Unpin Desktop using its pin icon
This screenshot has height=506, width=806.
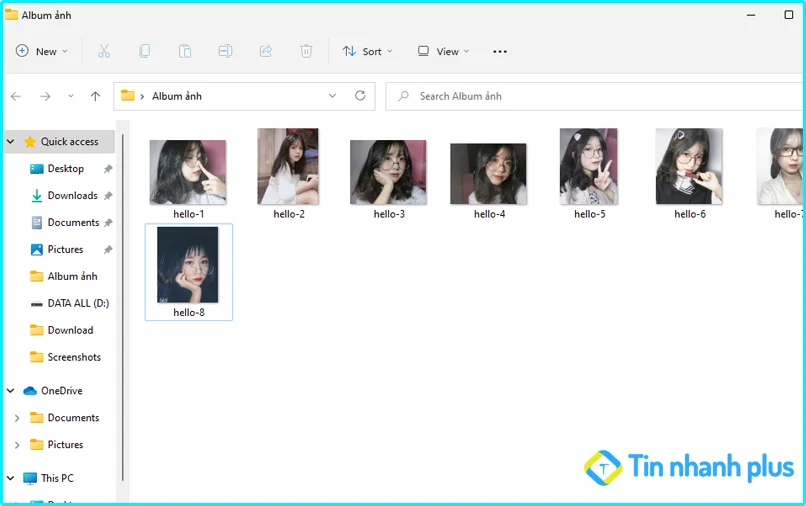coord(108,169)
